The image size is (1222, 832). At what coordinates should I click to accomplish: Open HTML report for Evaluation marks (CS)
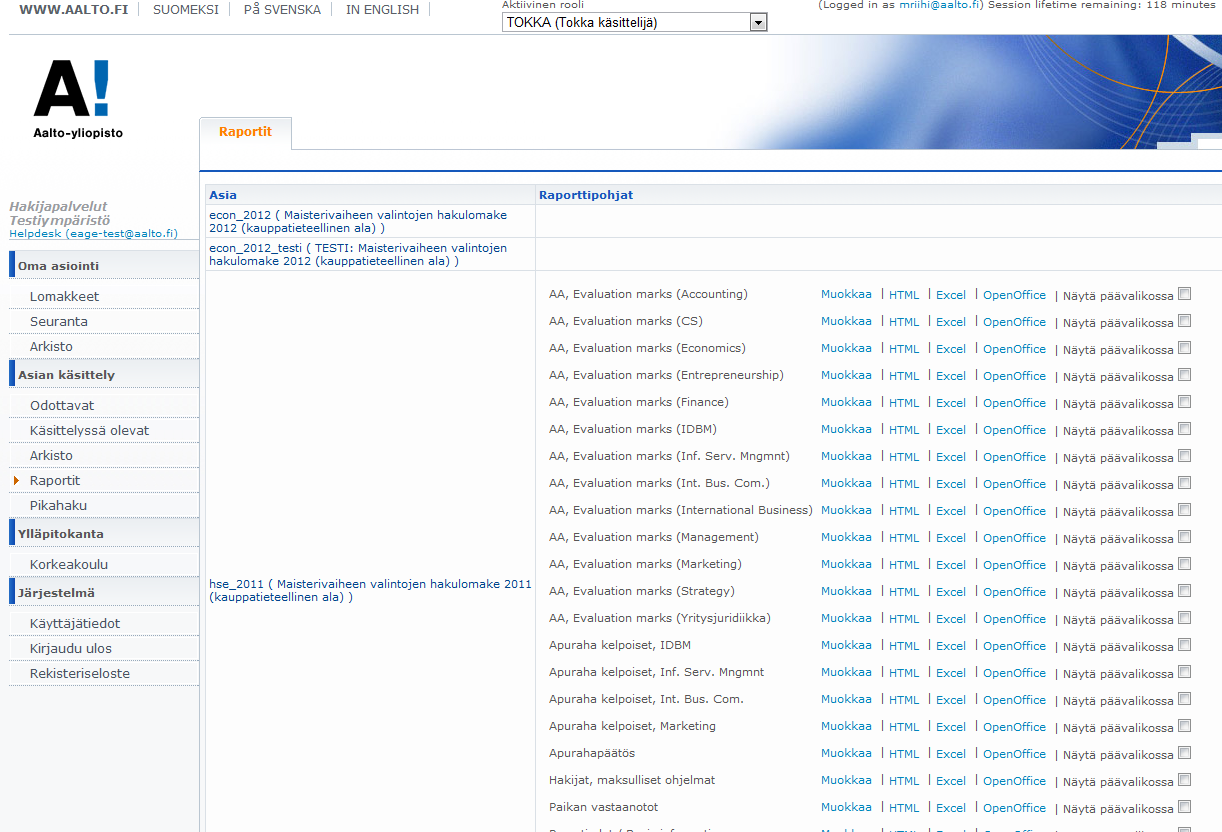904,322
